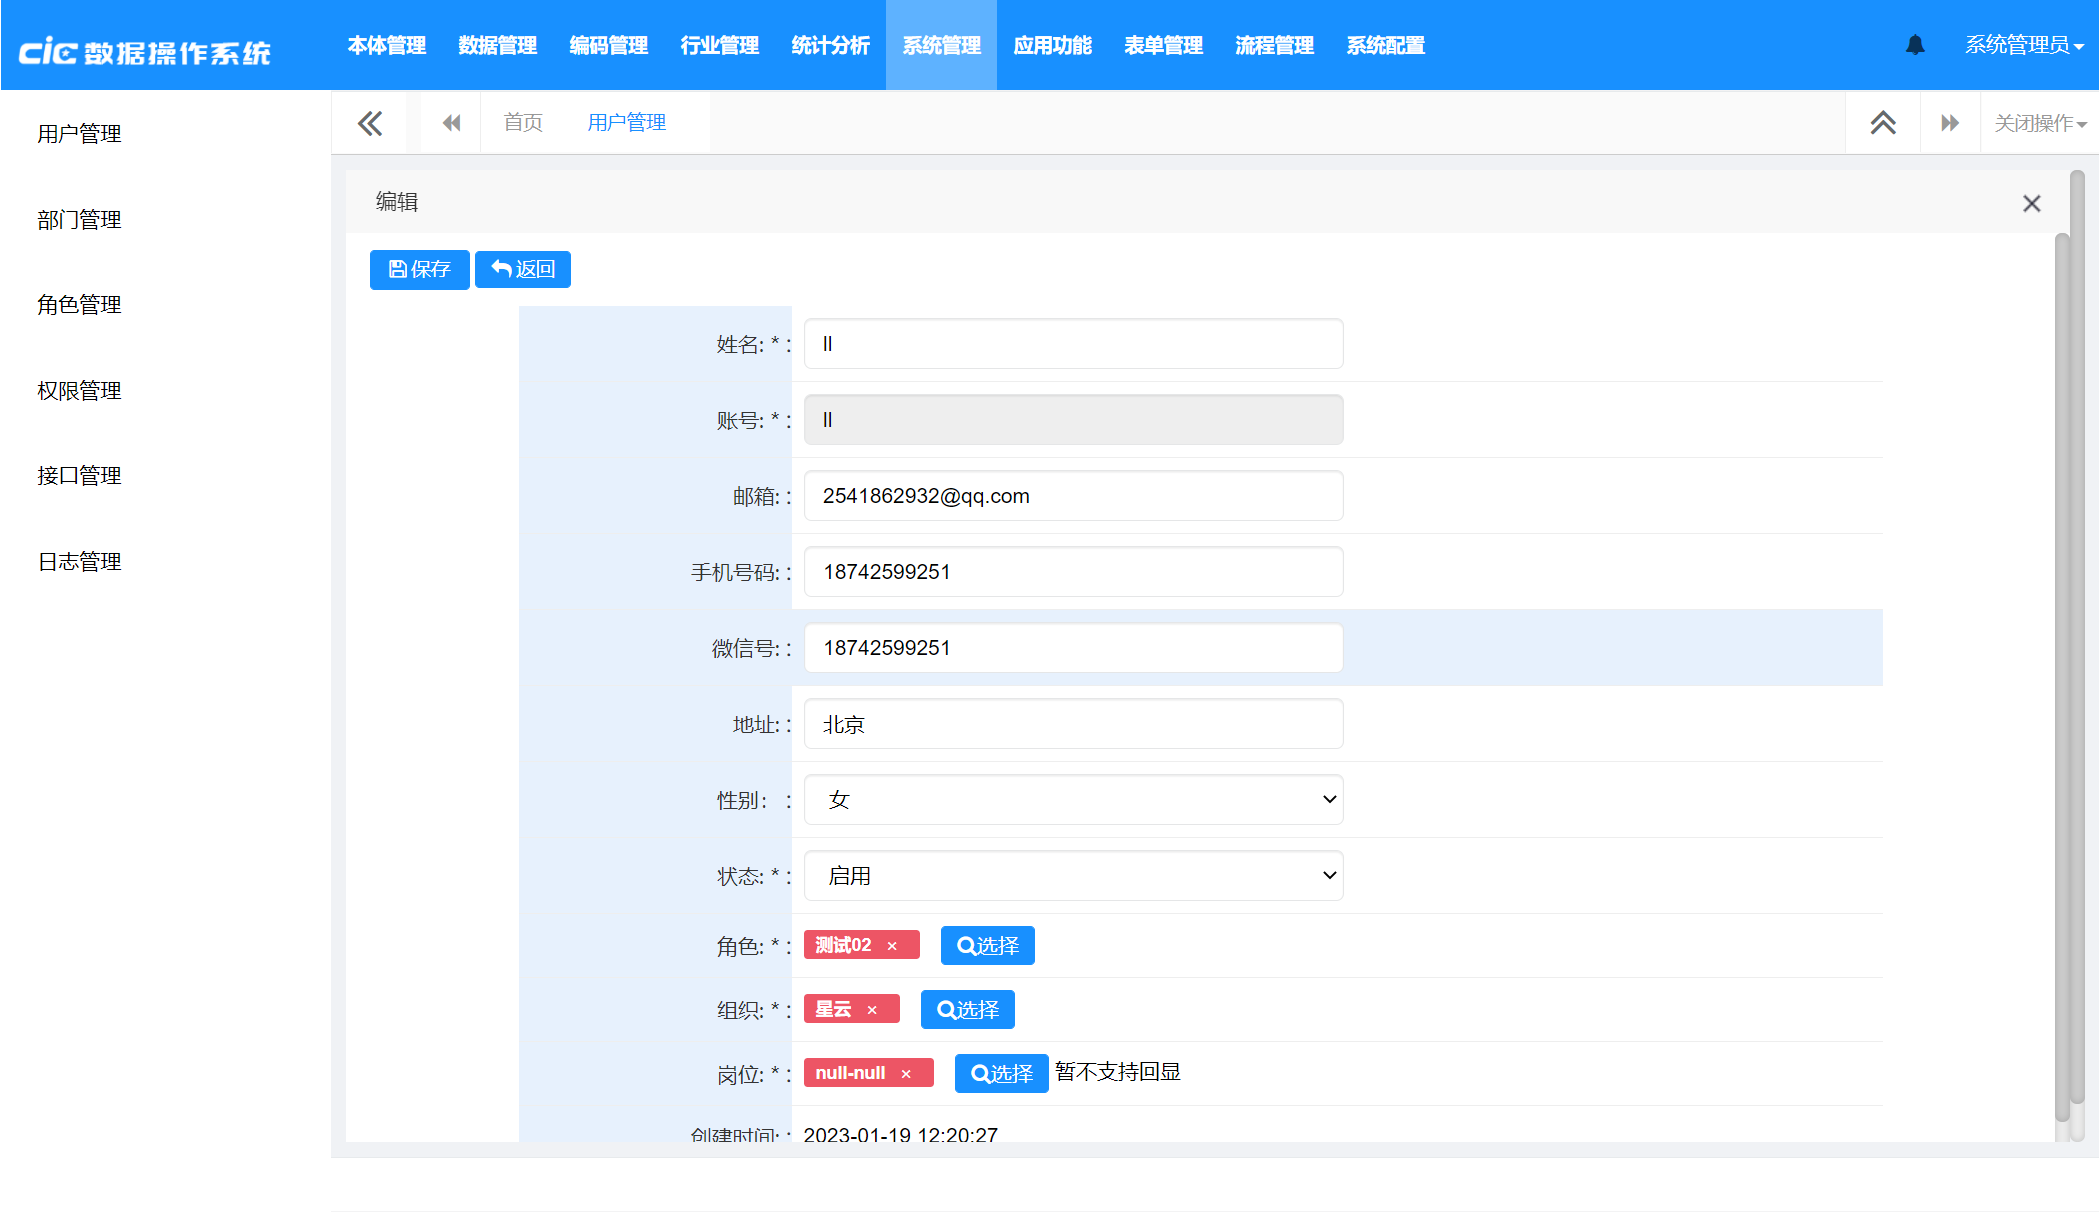The height and width of the screenshot is (1212, 2099).
Task: Remove the null-null position tag
Action: (906, 1074)
